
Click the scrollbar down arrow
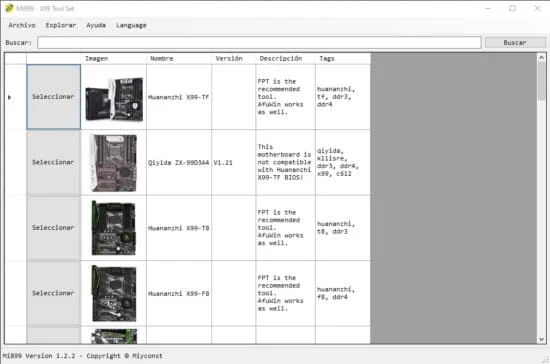[542, 339]
